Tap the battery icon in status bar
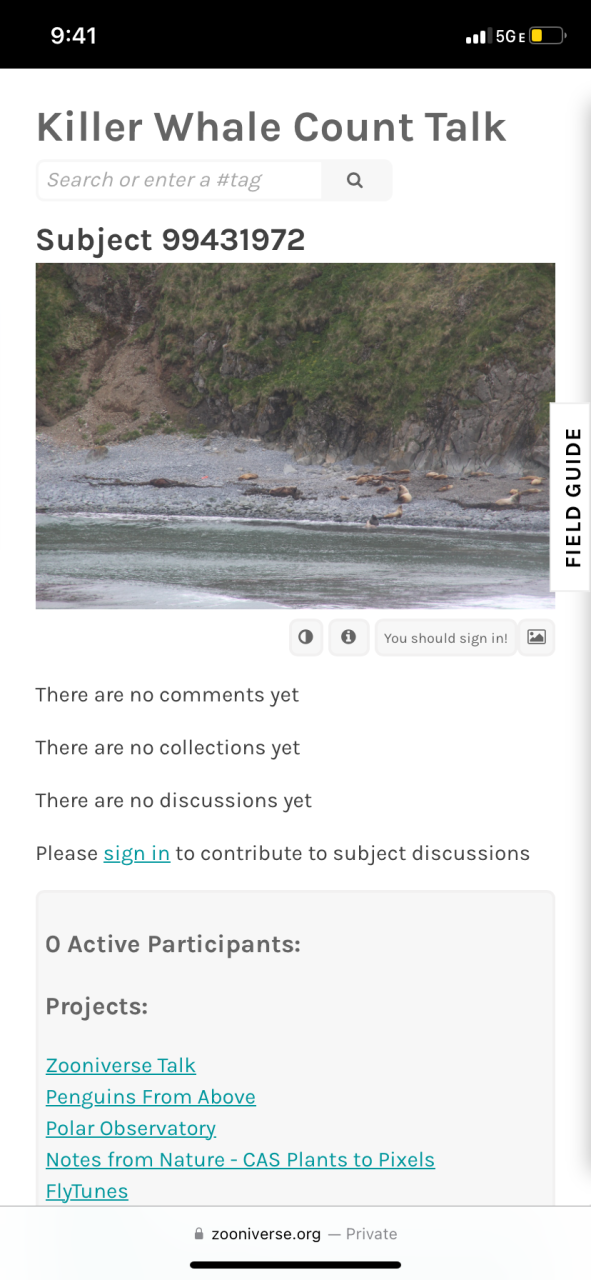The height and width of the screenshot is (1280, 591). point(548,36)
